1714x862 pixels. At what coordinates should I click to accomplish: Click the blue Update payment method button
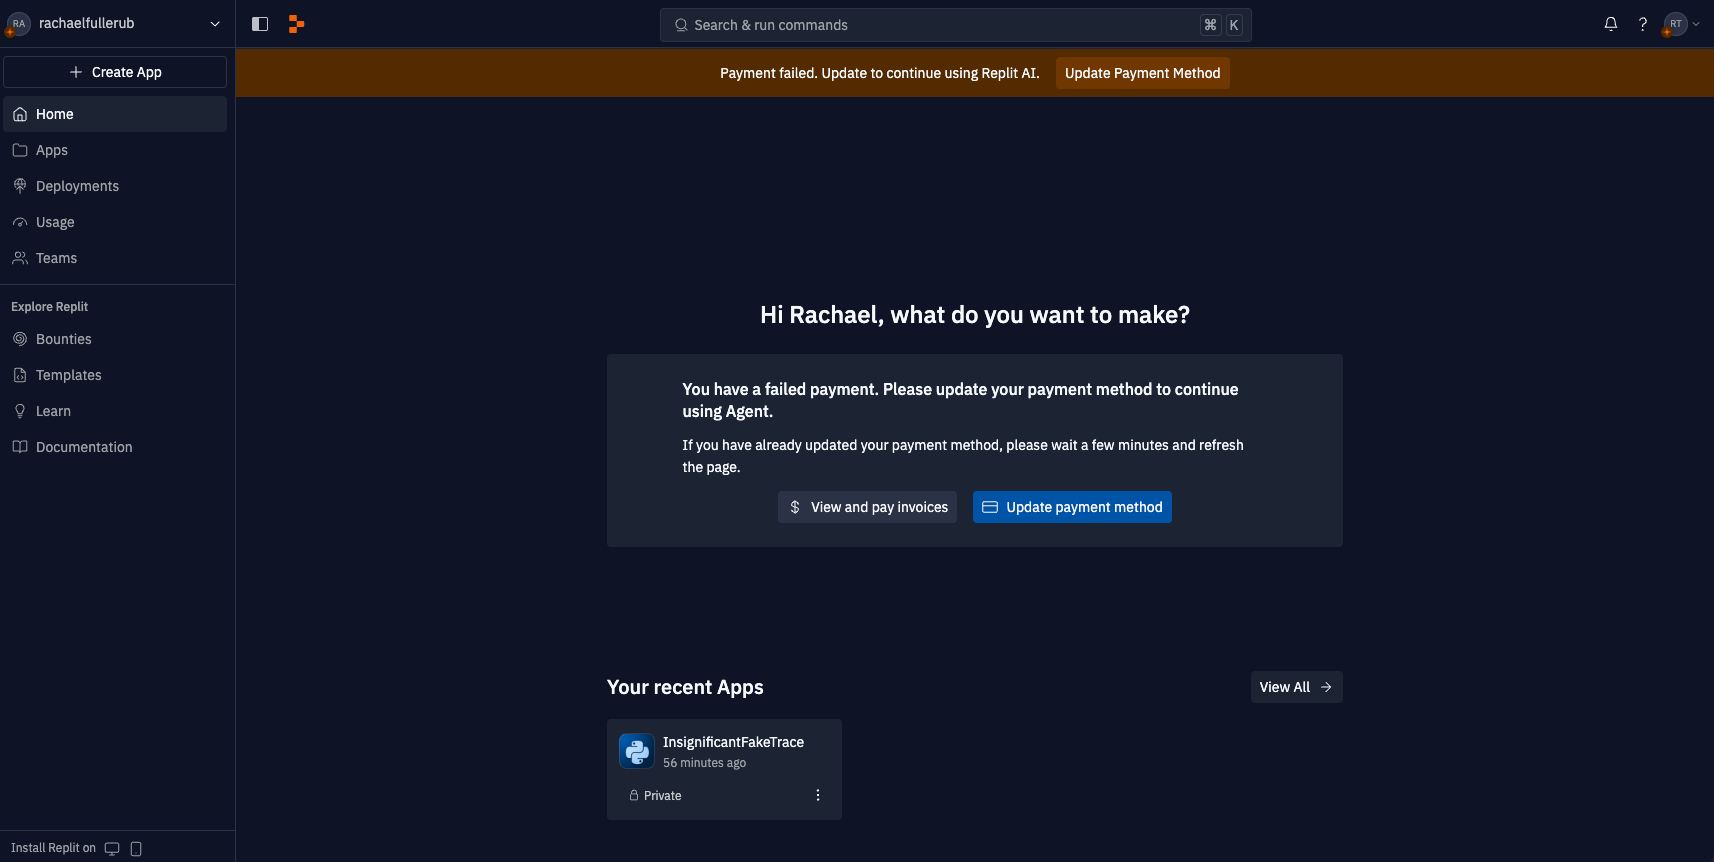tap(1072, 507)
